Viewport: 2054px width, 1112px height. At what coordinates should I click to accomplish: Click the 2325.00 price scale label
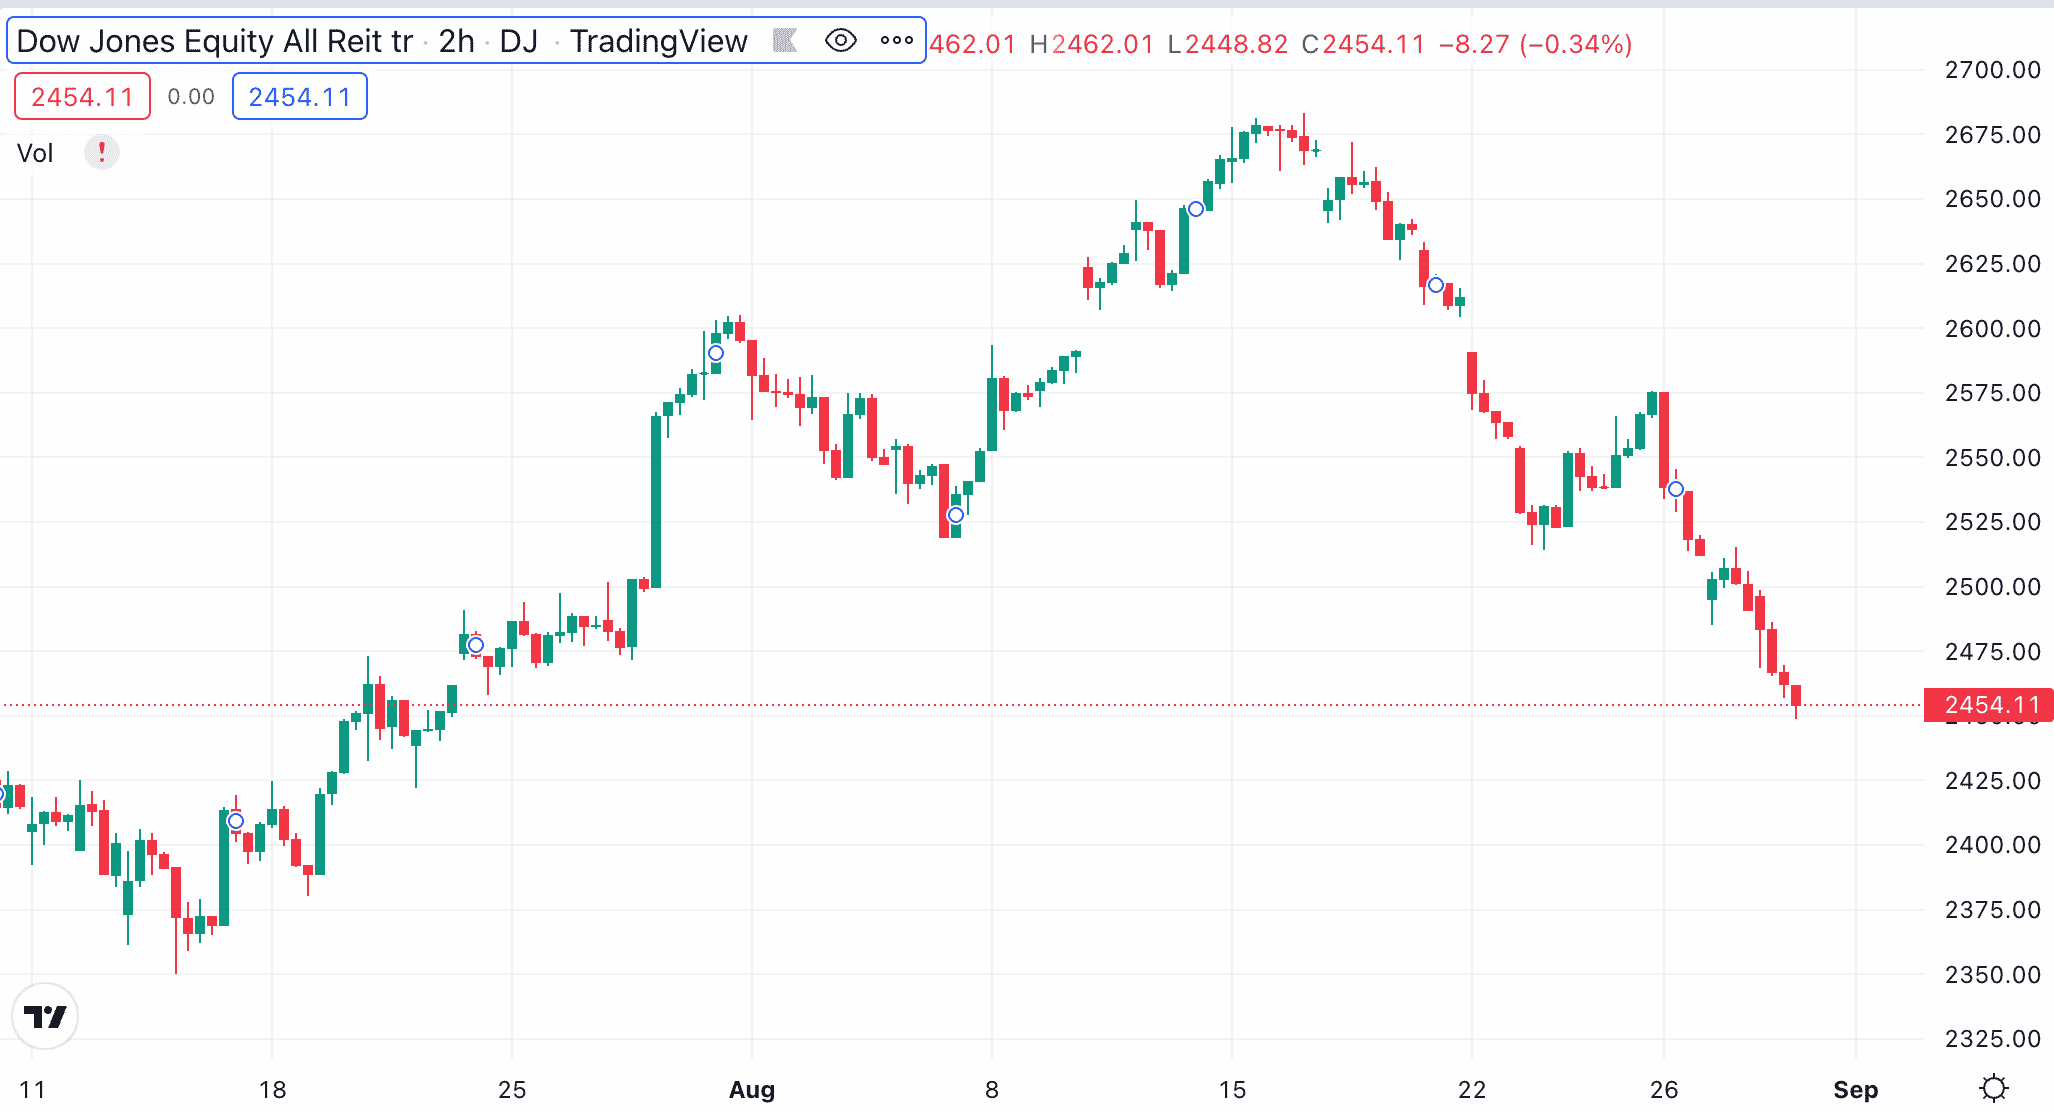(x=1993, y=1039)
